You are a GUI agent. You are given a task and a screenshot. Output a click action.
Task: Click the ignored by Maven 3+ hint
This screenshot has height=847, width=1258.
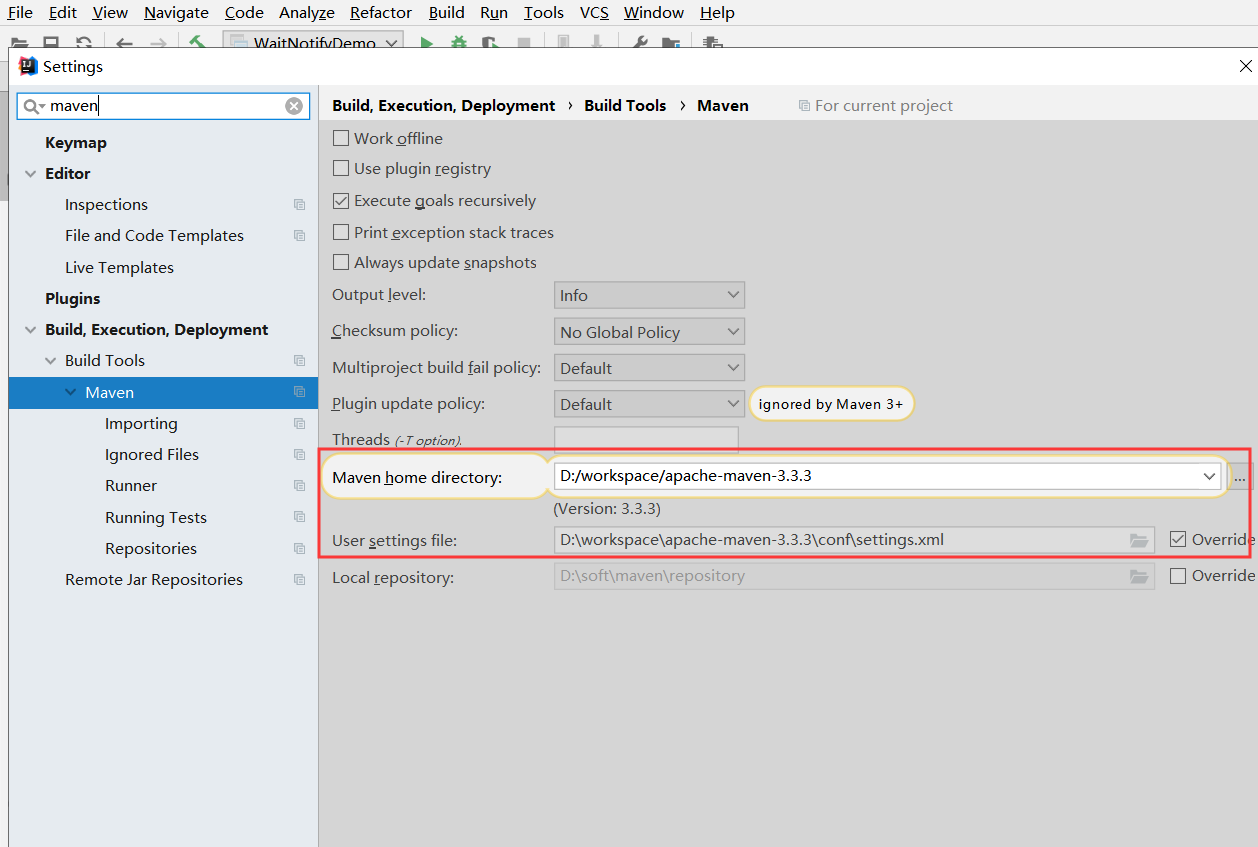tap(831, 404)
